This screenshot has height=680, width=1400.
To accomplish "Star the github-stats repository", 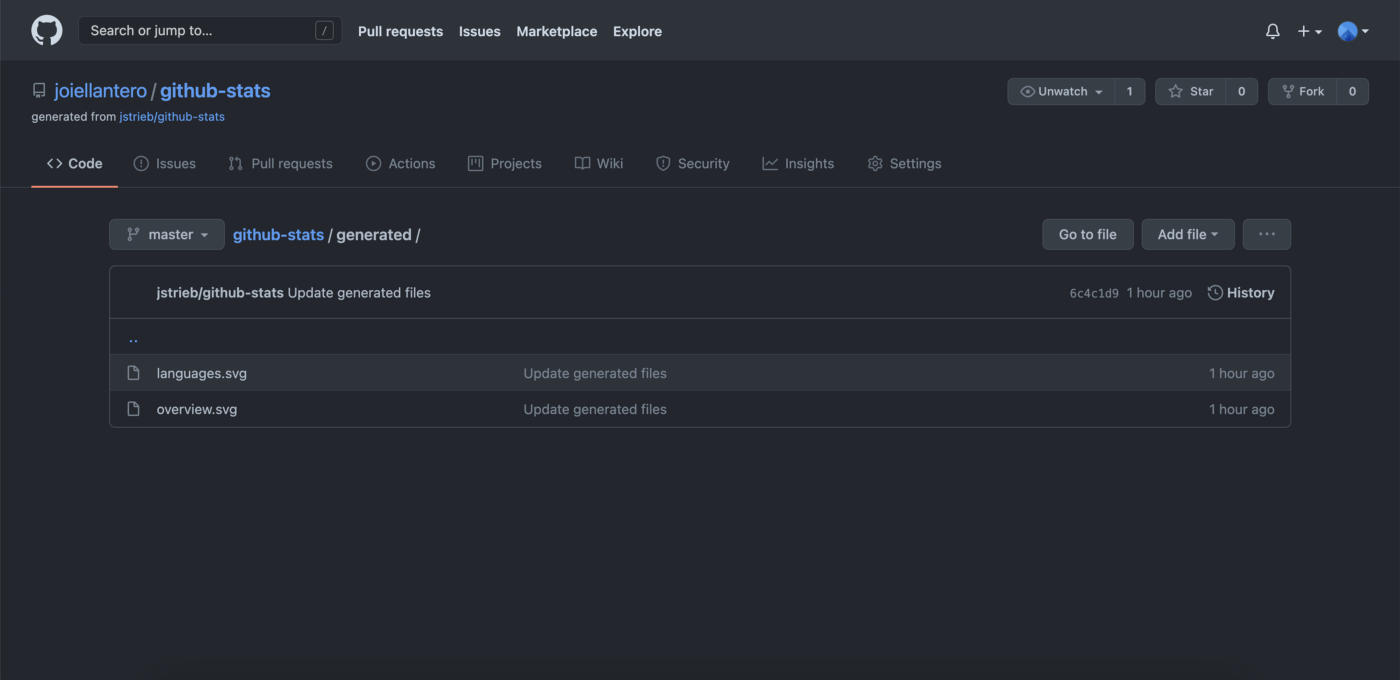I will coord(1190,91).
